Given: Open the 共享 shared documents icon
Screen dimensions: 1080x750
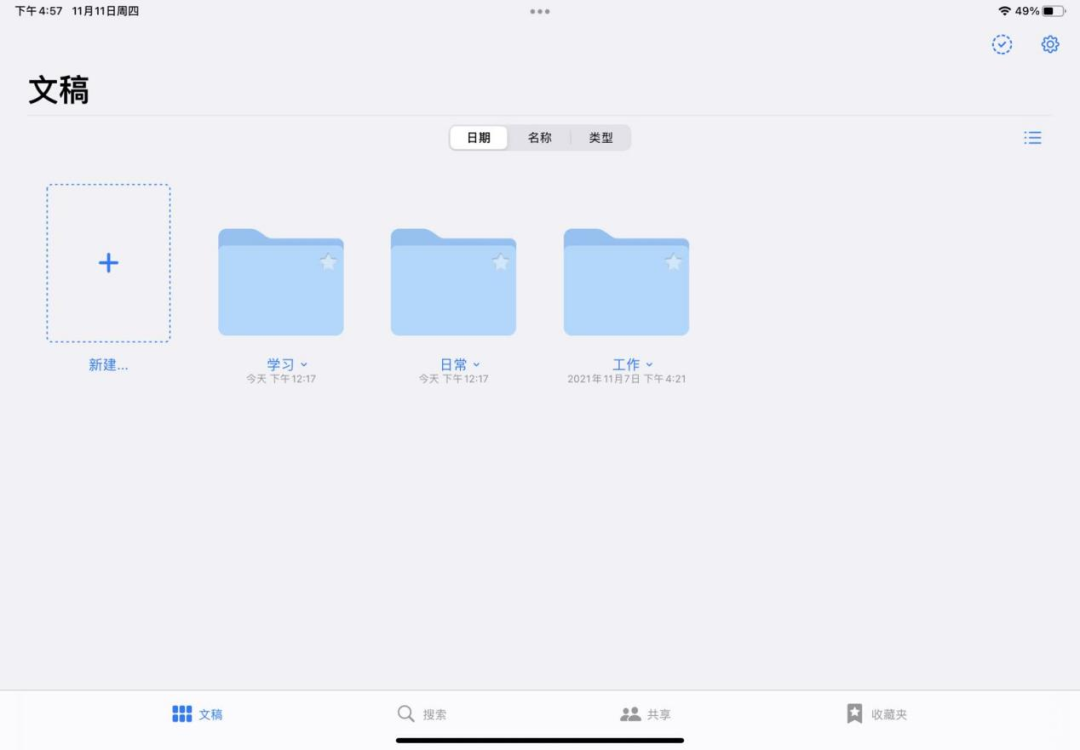Looking at the screenshot, I should pos(630,714).
